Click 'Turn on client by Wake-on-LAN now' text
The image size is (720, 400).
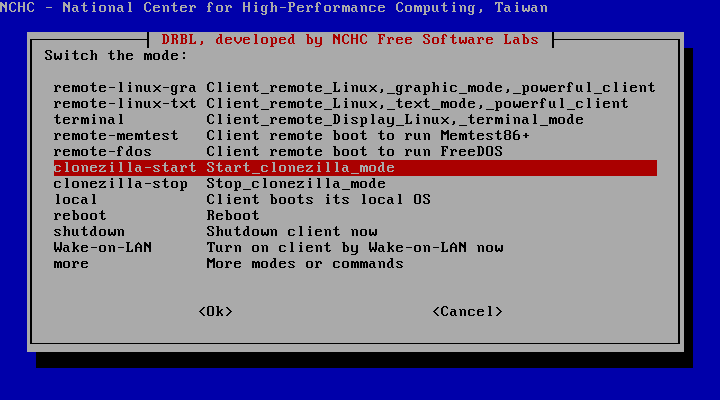point(355,248)
